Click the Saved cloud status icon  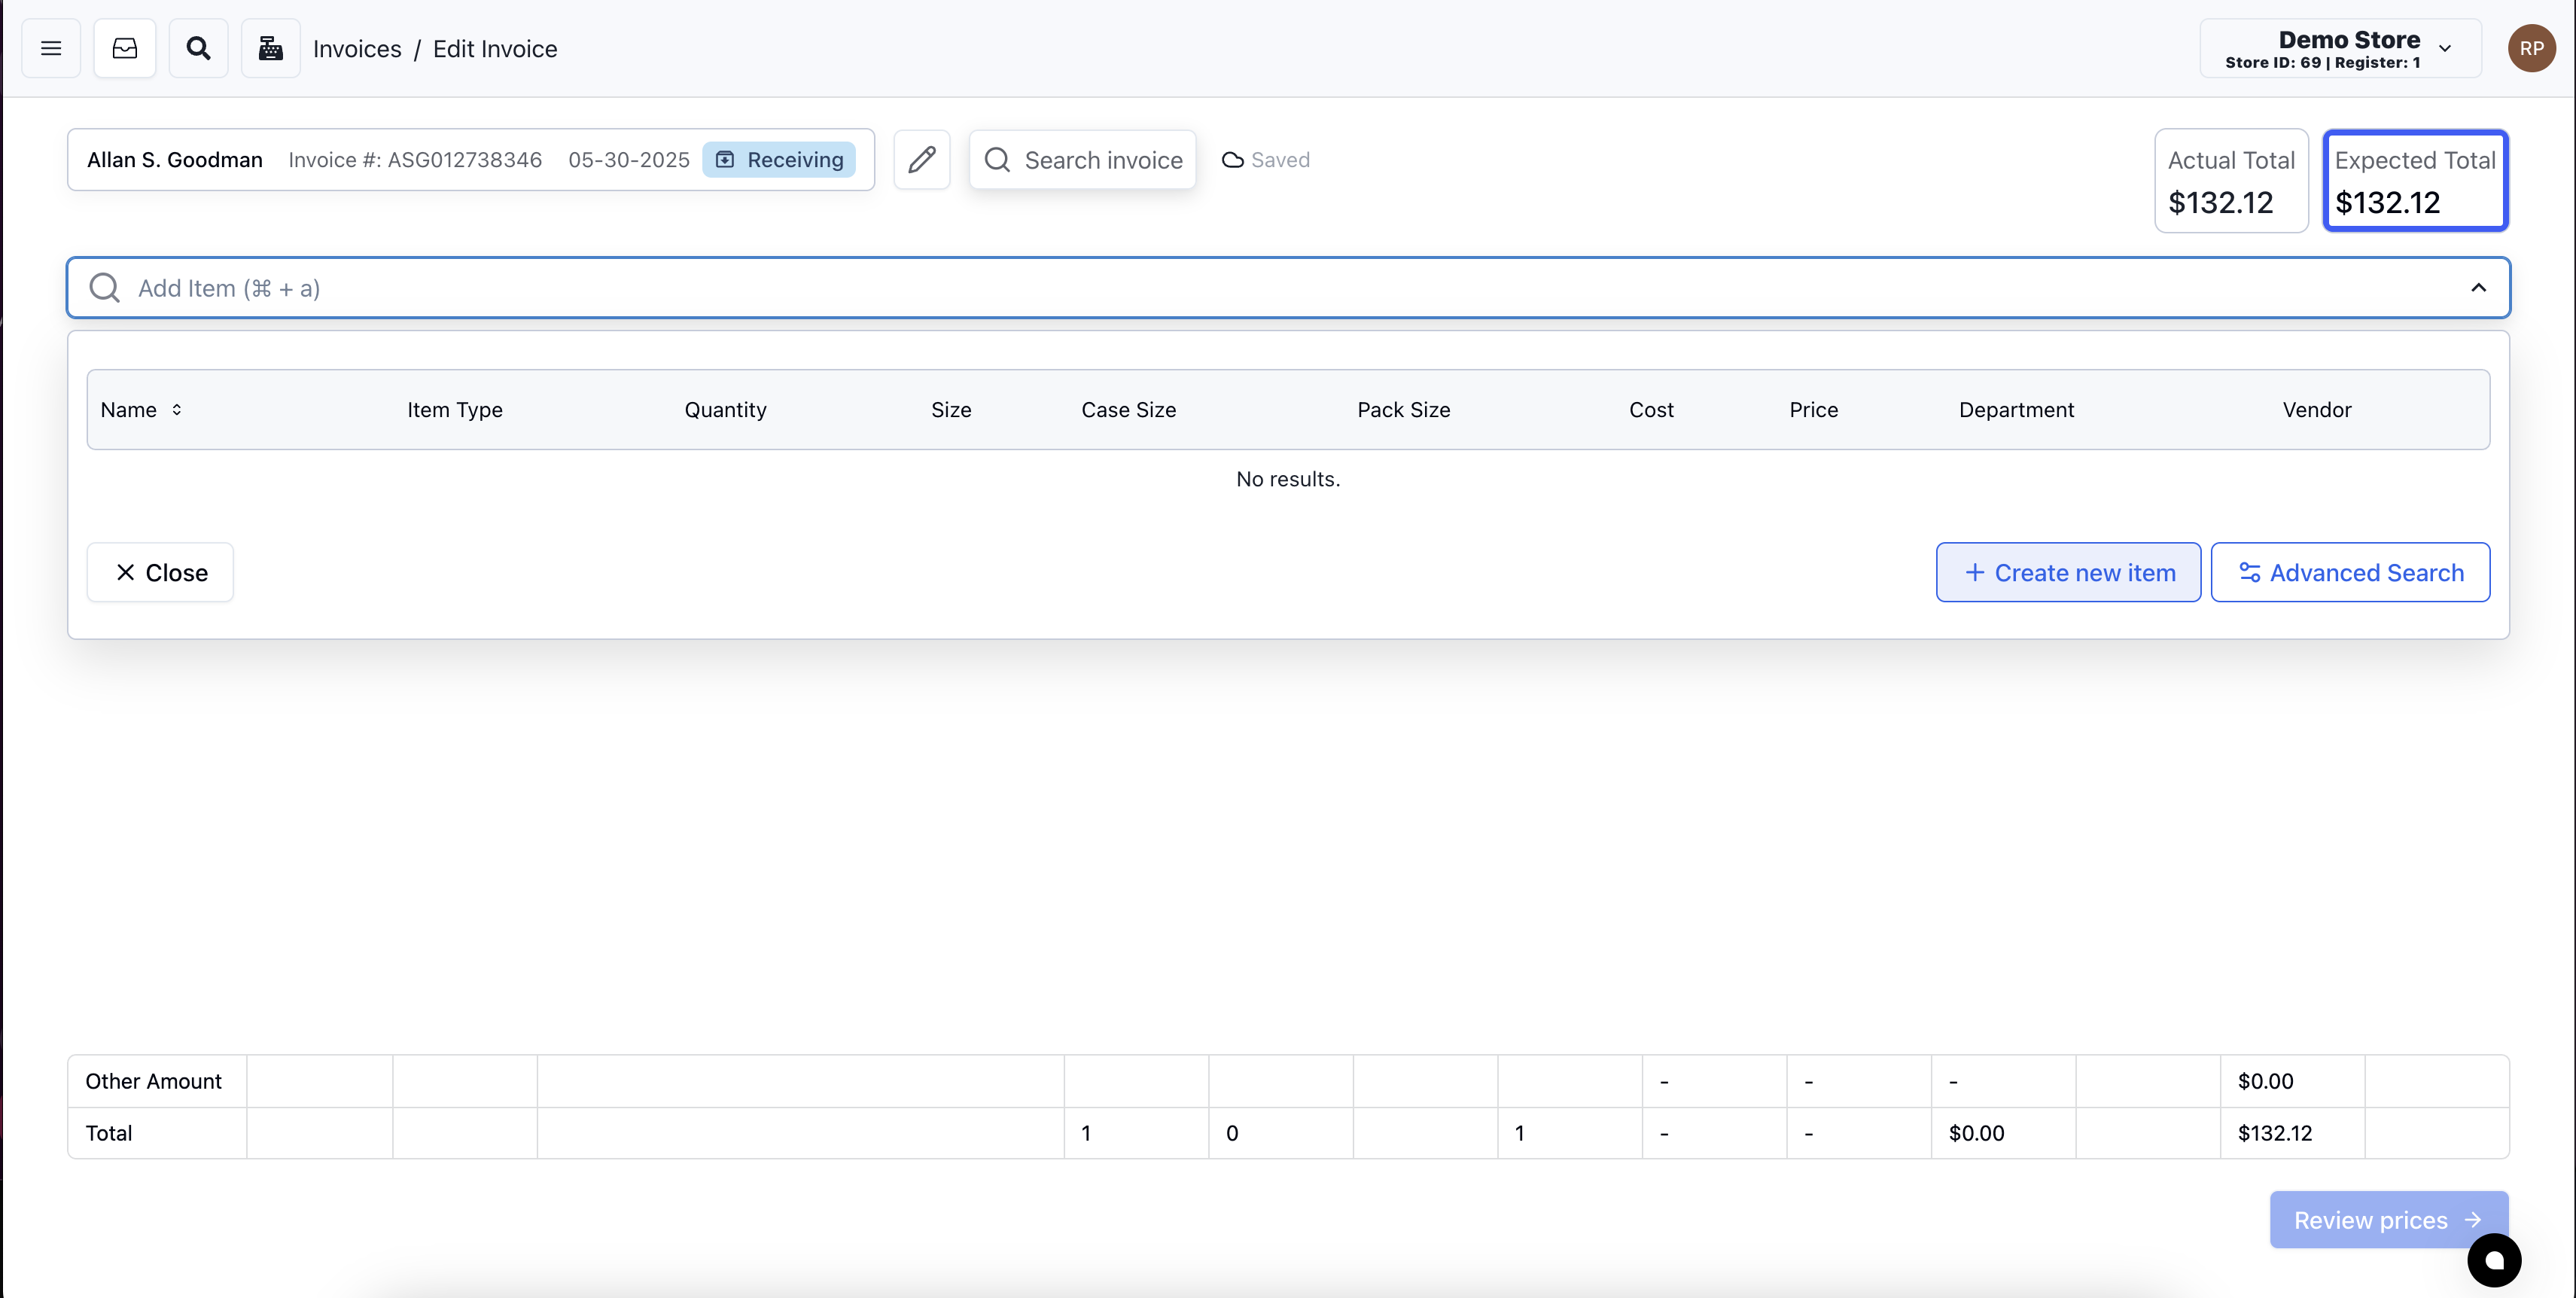point(1232,160)
